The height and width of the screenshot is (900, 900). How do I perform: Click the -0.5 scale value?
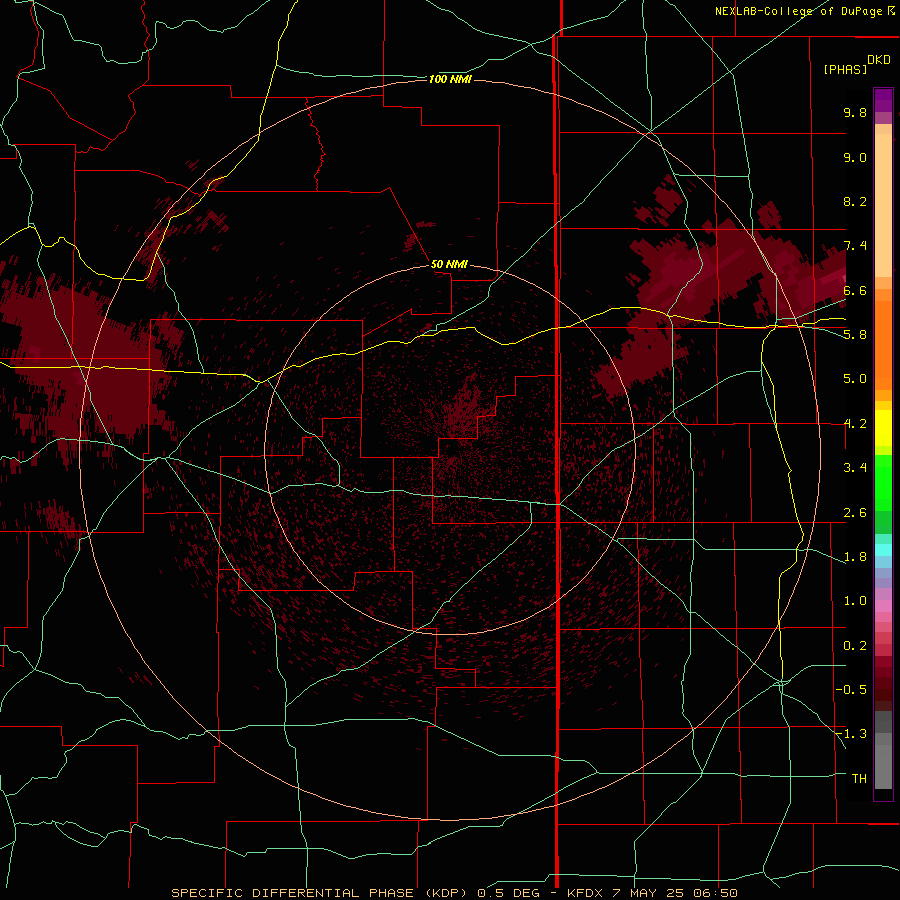pos(851,690)
